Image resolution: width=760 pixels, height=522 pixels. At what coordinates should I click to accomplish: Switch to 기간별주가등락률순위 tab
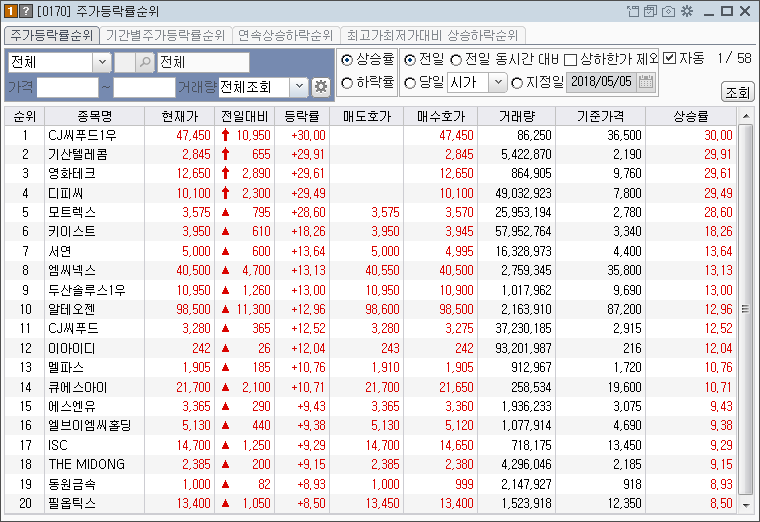[x=165, y=35]
